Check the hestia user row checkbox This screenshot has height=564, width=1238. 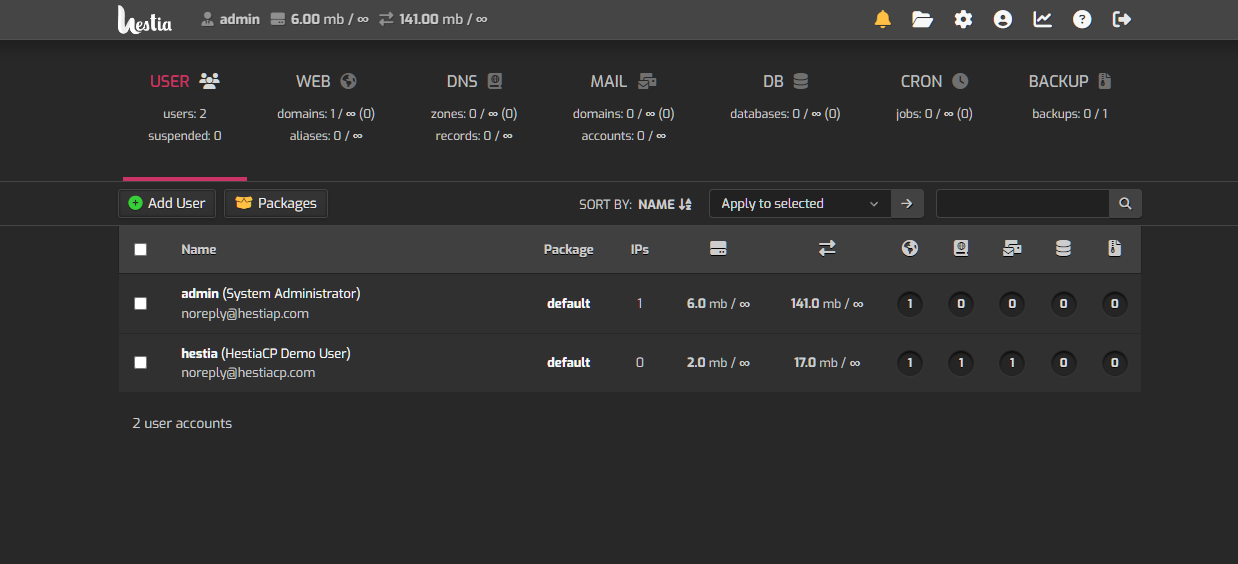coord(140,362)
